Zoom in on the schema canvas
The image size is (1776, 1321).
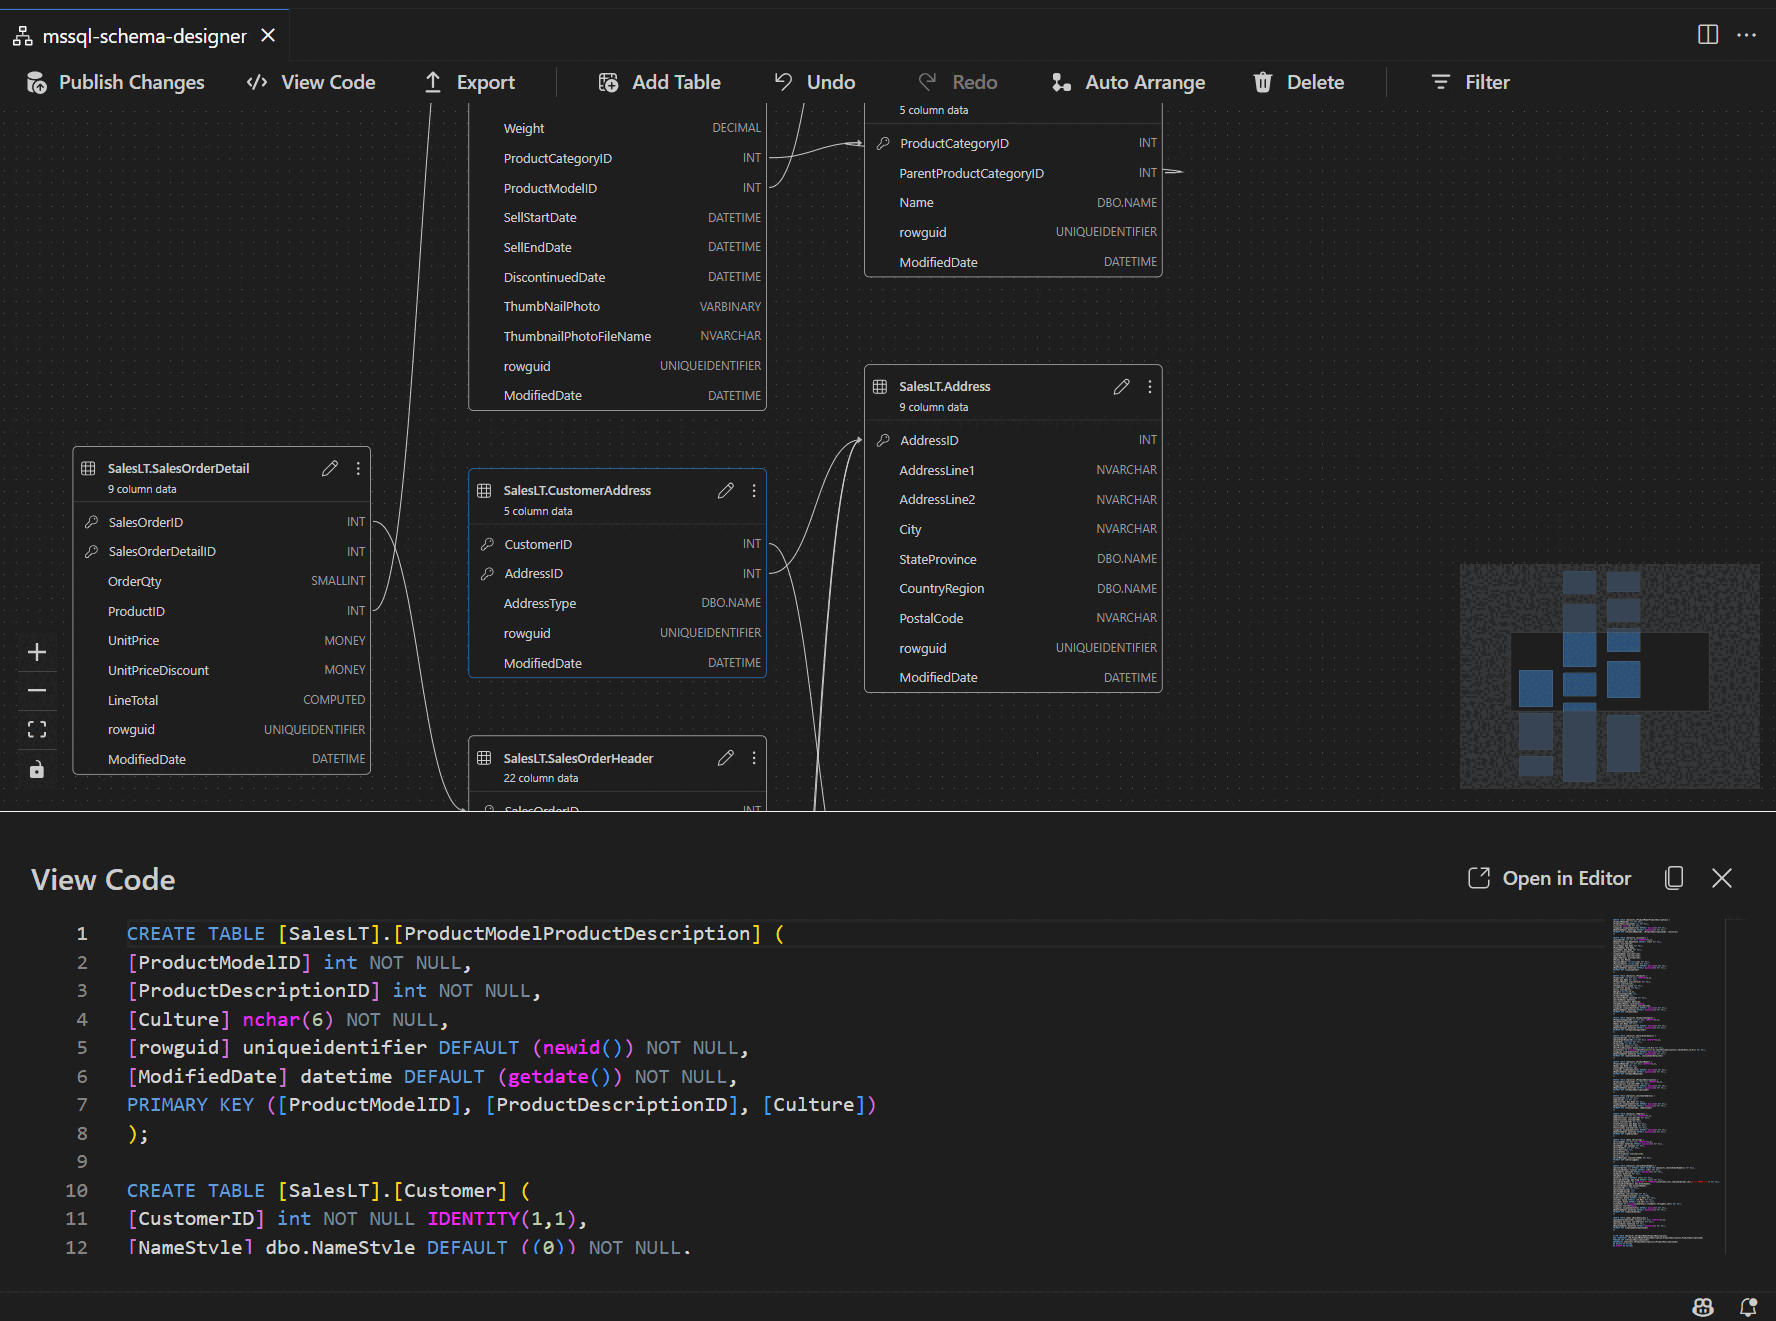point(37,652)
